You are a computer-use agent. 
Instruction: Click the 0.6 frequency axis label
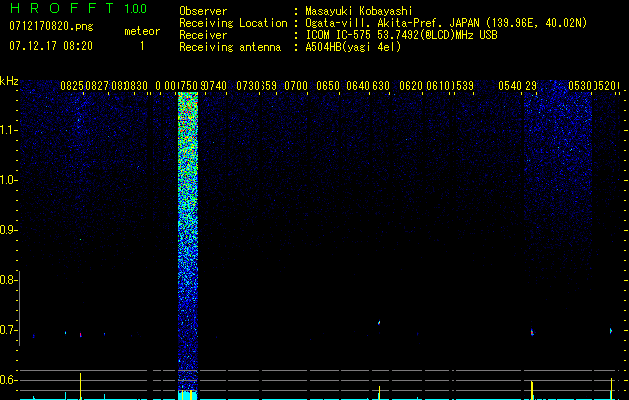[8, 380]
